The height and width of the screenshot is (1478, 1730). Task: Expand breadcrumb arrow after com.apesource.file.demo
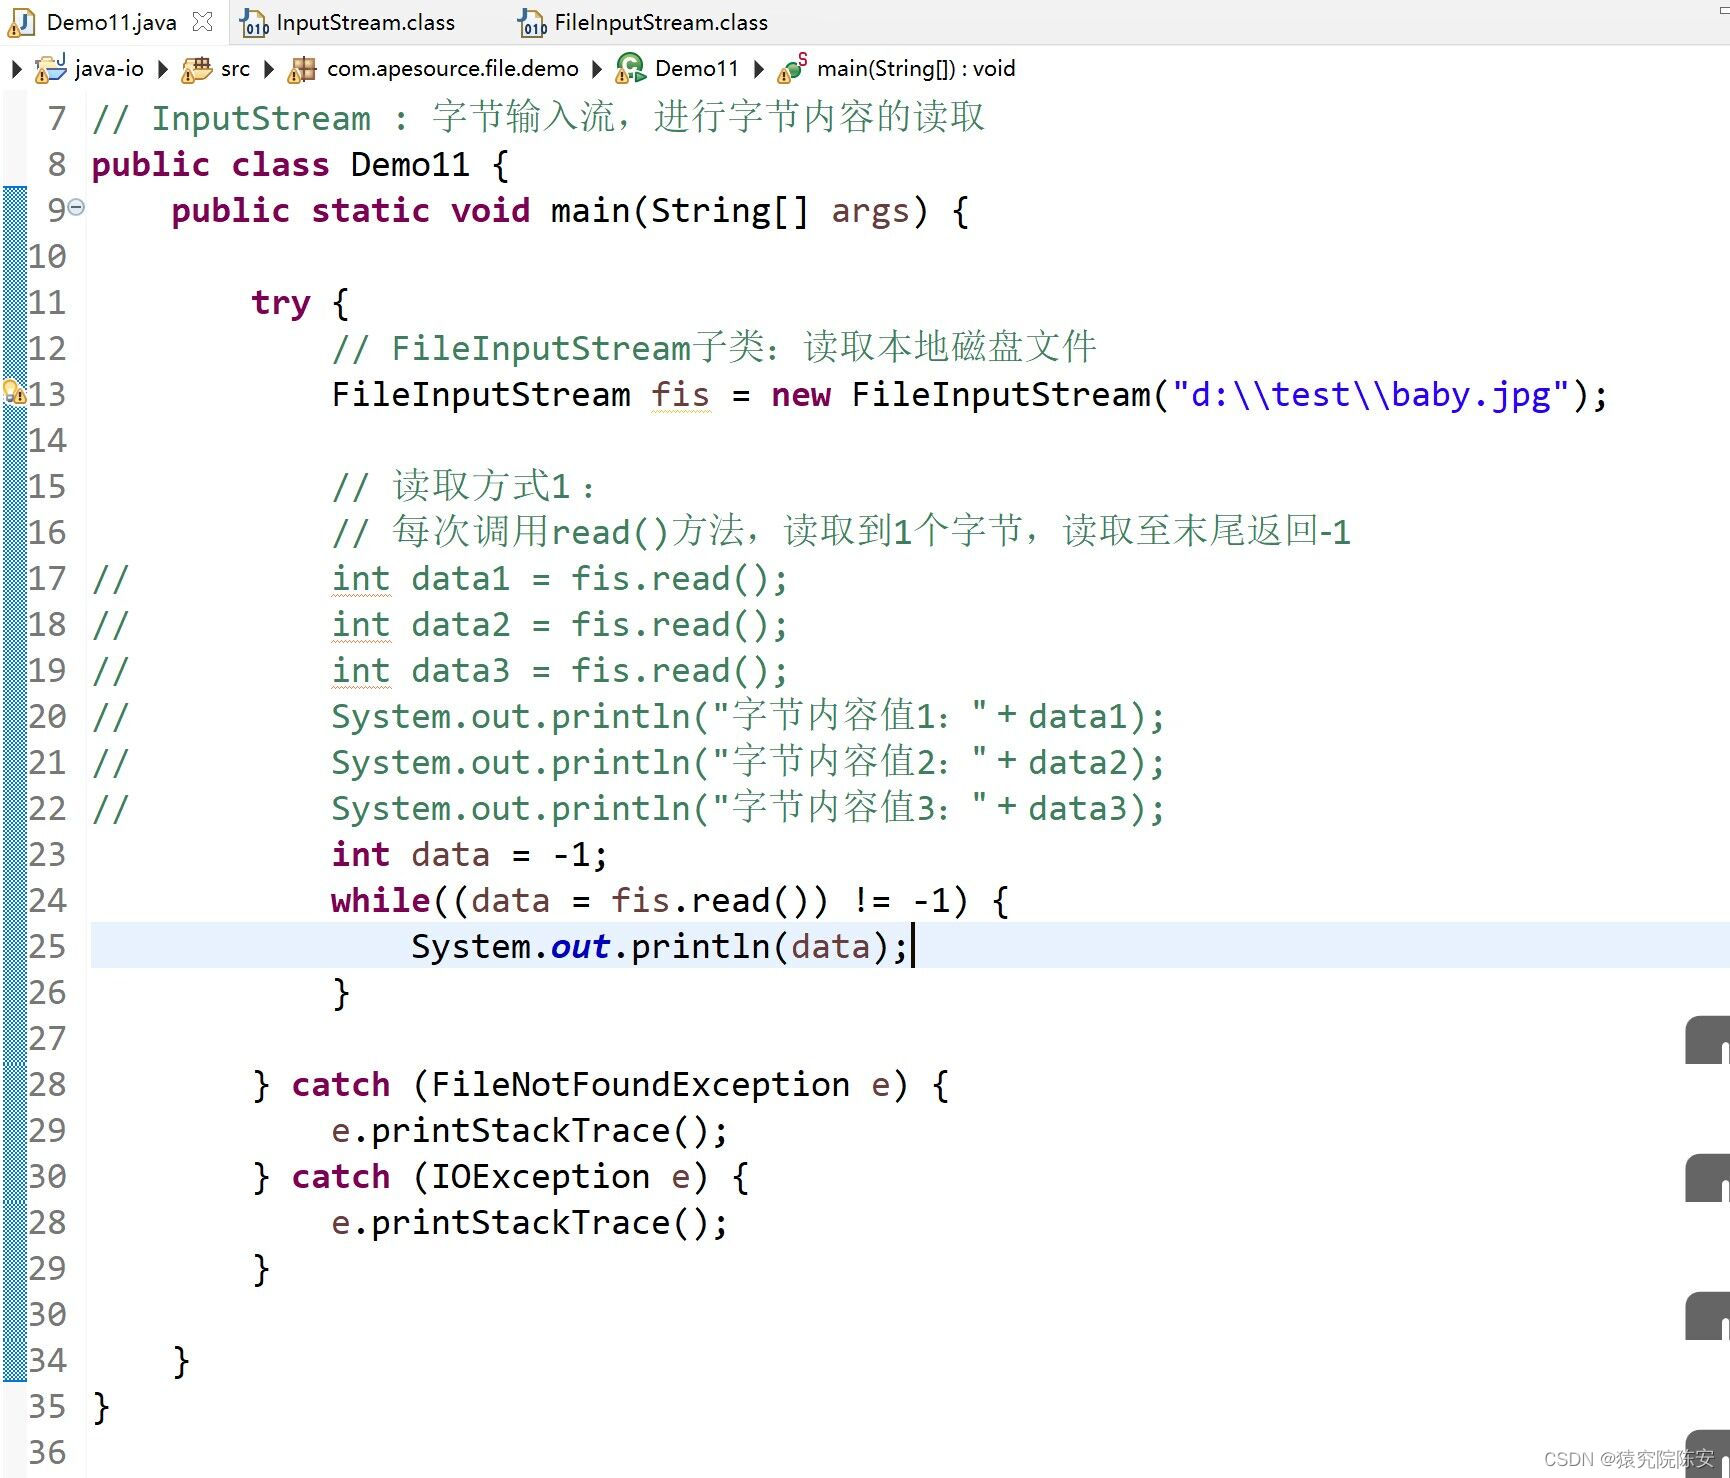[597, 68]
